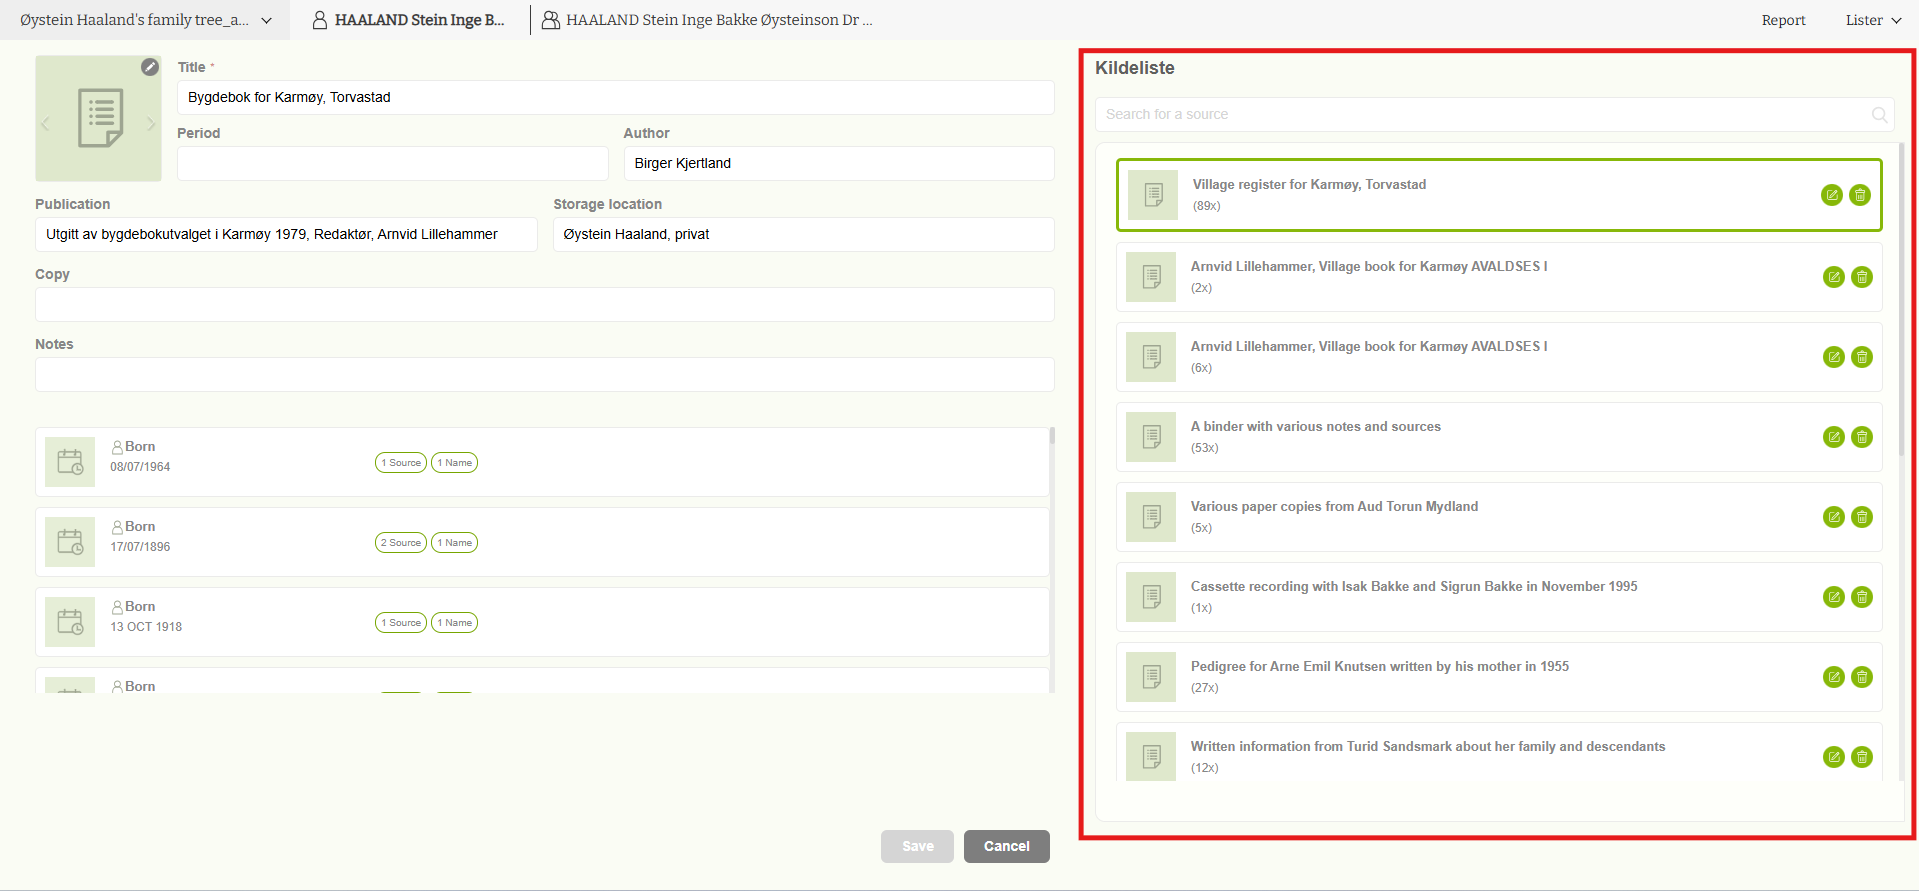Click the search magnifier icon in Kildeliste
This screenshot has width=1919, height=891.
tap(1879, 115)
